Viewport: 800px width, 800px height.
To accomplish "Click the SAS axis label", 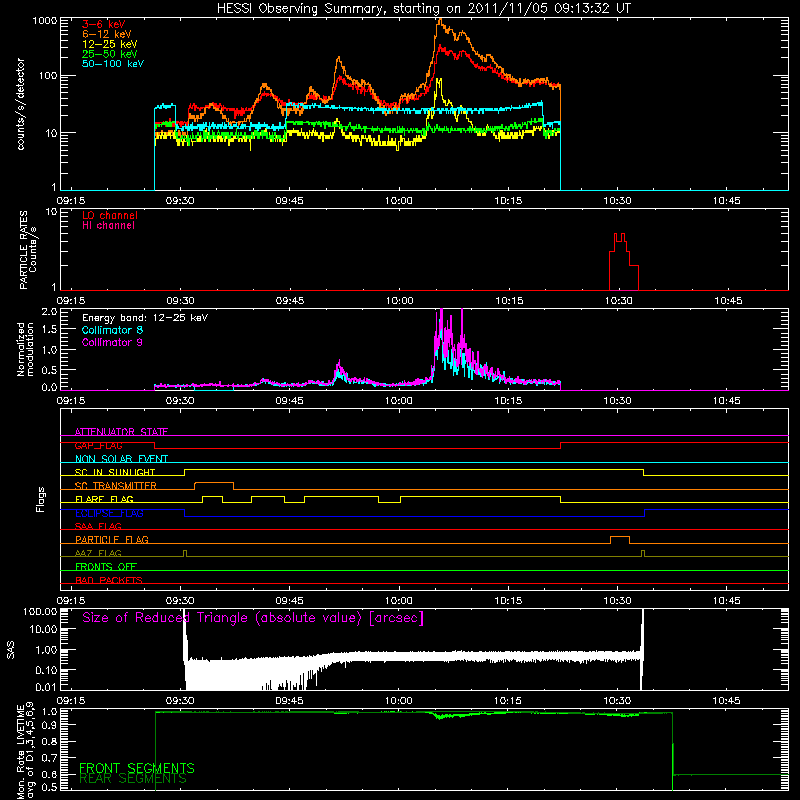I will (11, 650).
